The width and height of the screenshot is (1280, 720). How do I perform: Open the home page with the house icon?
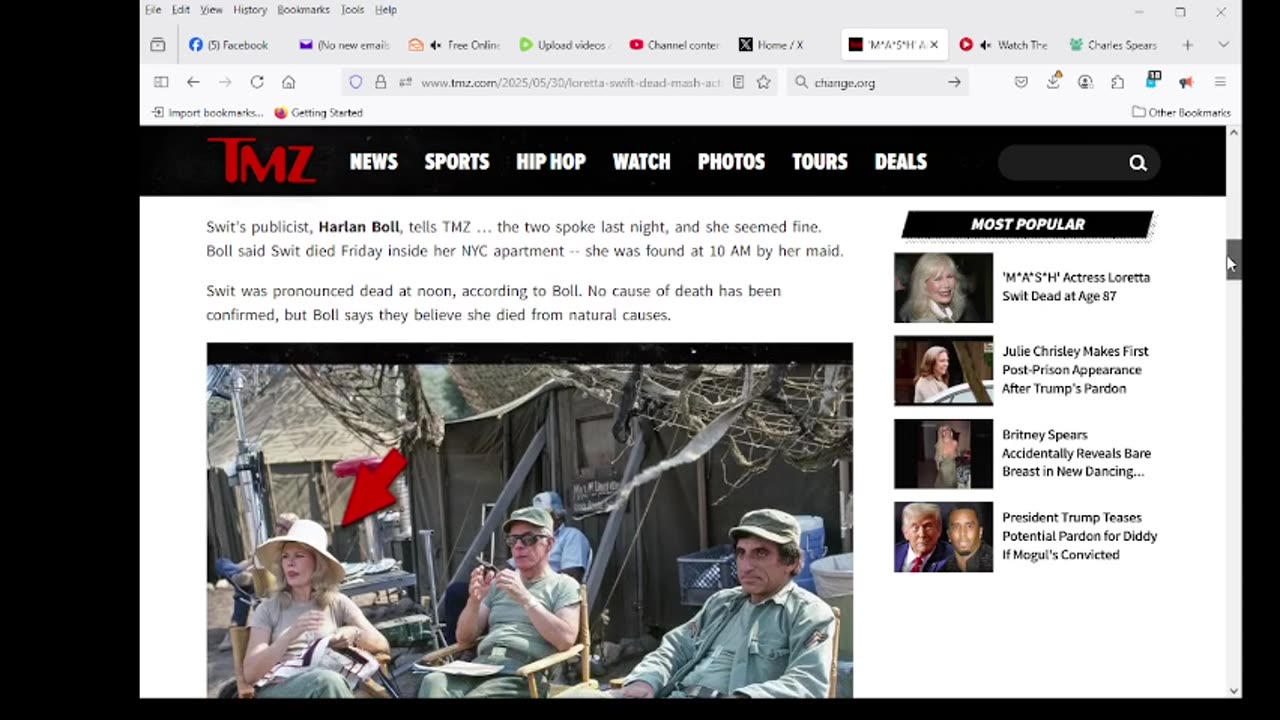289,82
